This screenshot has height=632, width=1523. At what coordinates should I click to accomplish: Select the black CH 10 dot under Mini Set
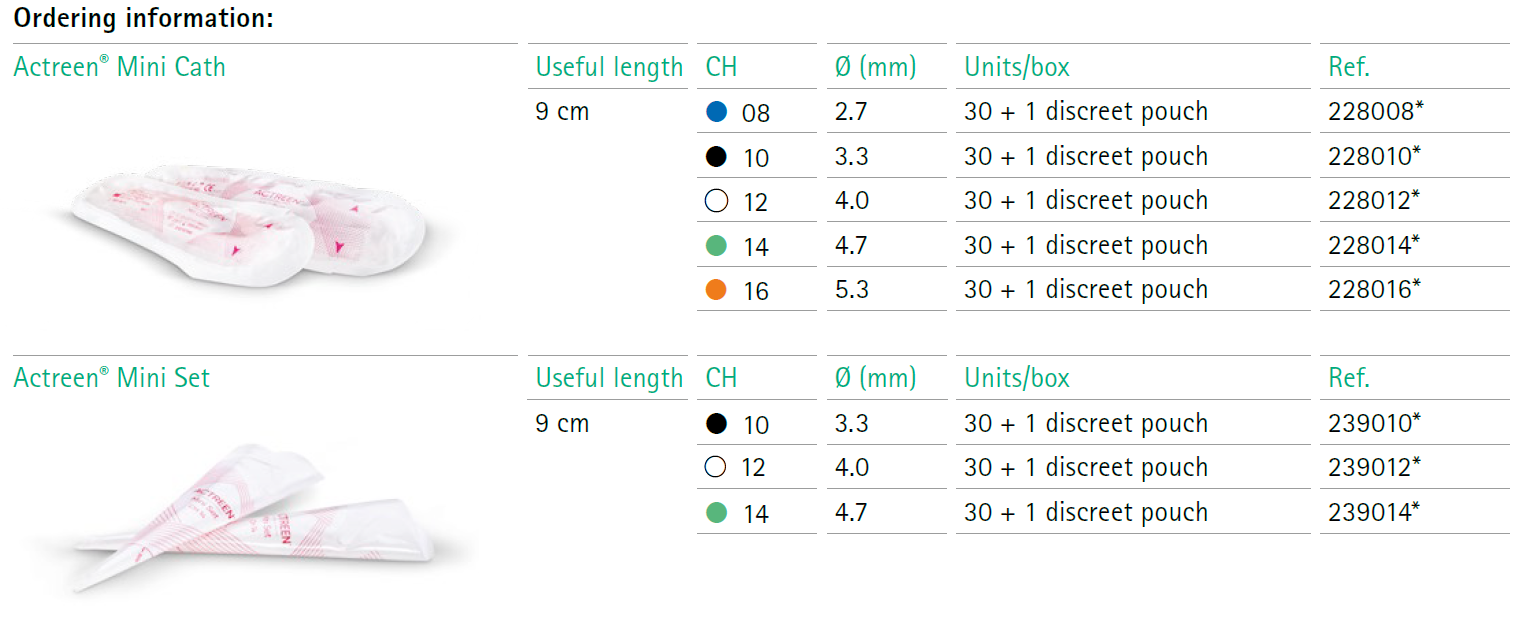pos(716,423)
